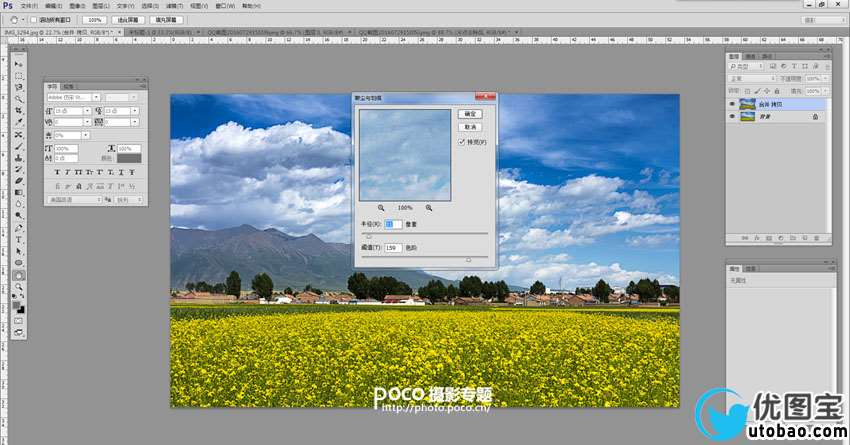Viewport: 850px width, 445px height.
Task: Toggle Faux Bold in Character panel
Action: (x=57, y=172)
